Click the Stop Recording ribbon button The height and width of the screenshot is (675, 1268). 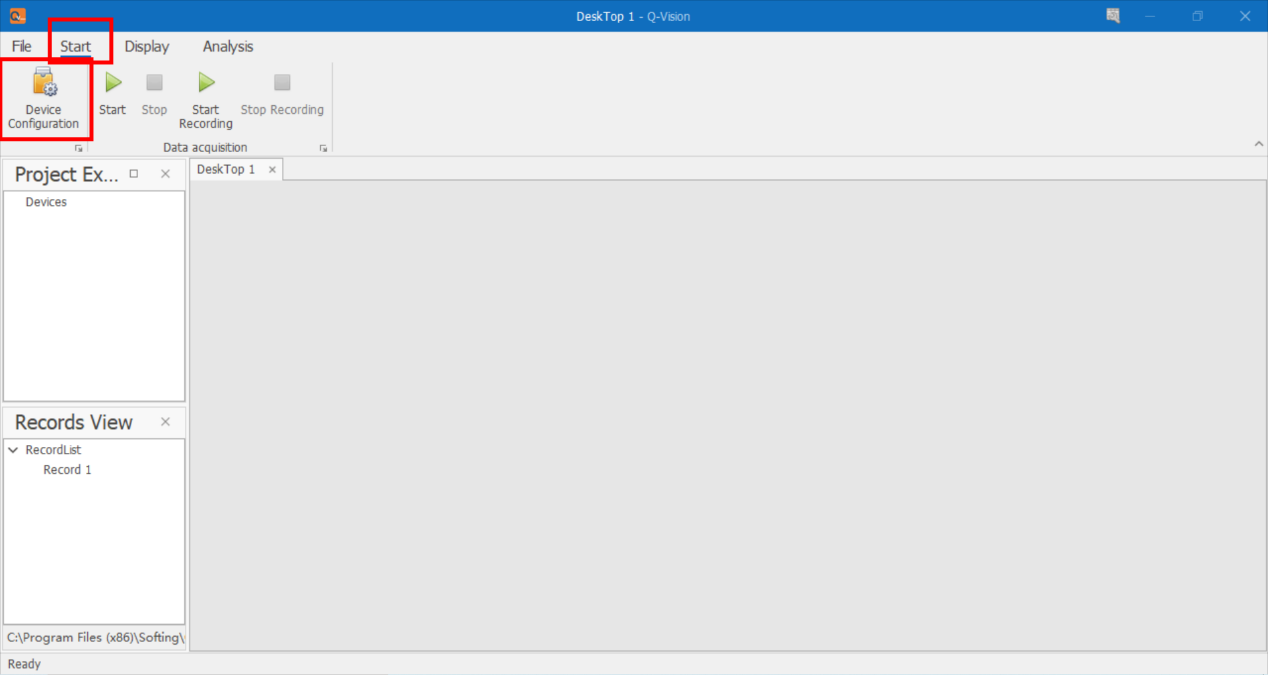point(282,94)
